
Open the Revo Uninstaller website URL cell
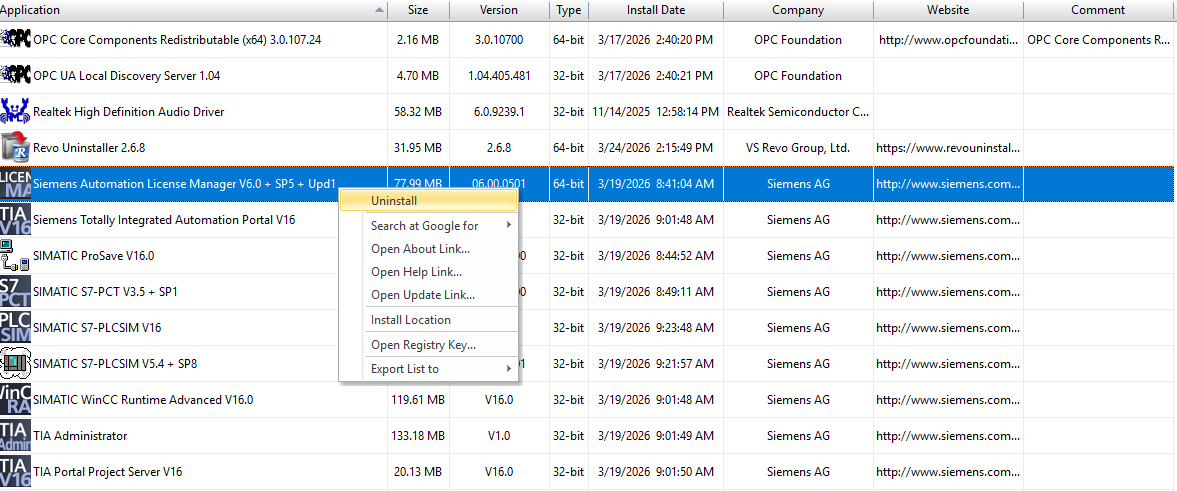[x=947, y=148]
